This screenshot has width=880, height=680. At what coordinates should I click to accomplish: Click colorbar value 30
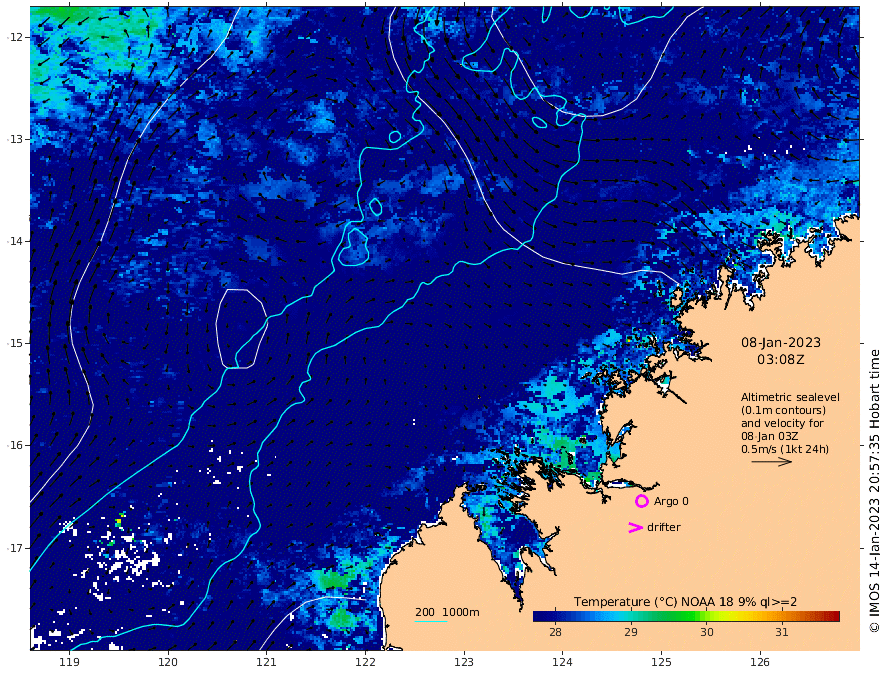707,632
